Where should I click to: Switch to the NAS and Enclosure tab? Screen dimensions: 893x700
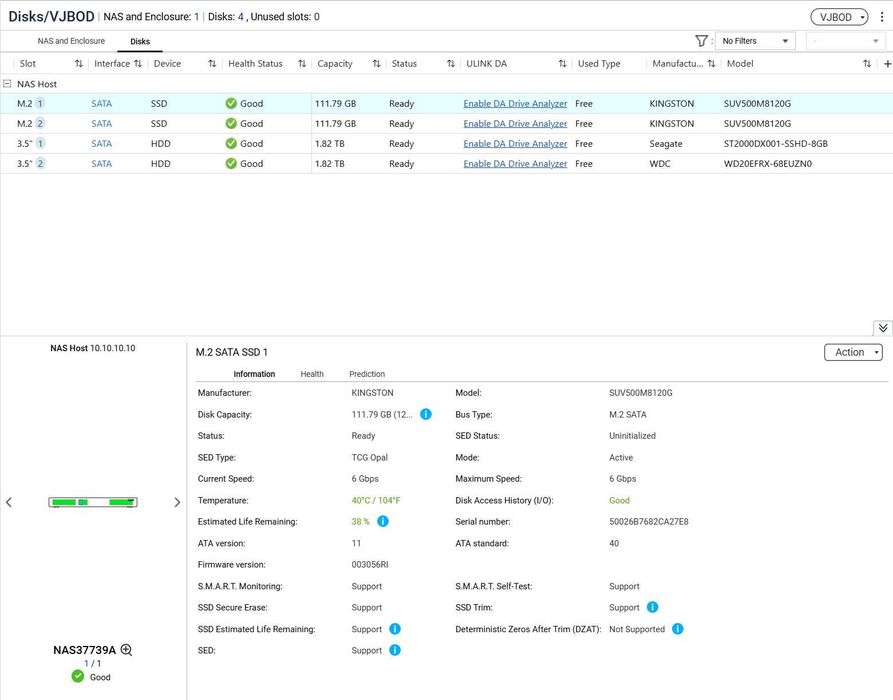pyautogui.click(x=71, y=41)
